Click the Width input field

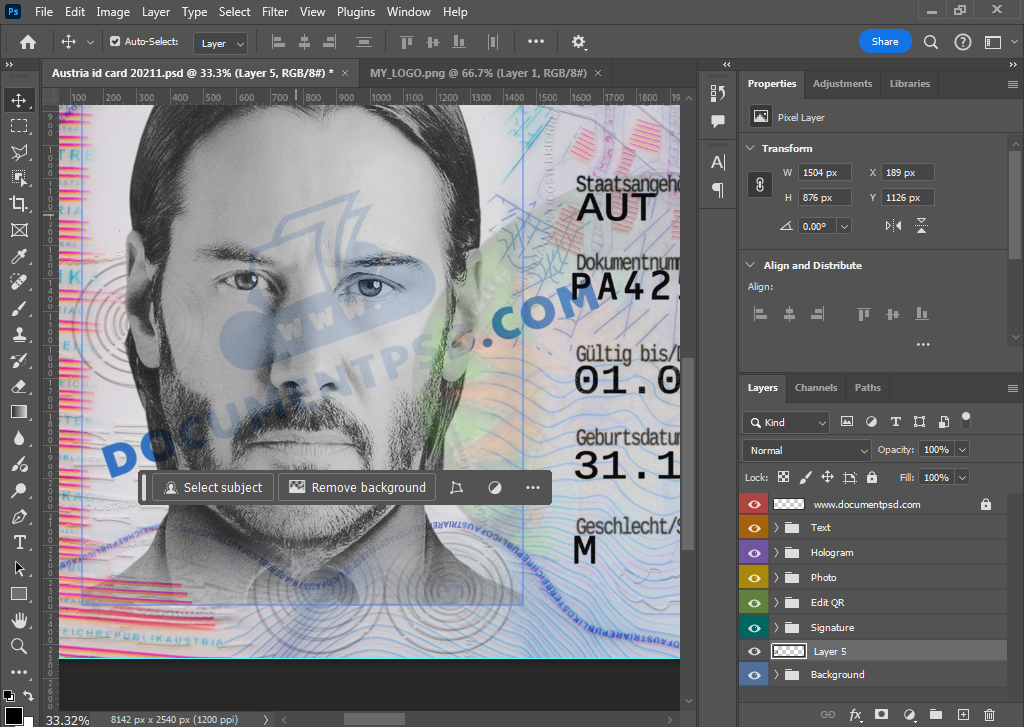tap(825, 172)
